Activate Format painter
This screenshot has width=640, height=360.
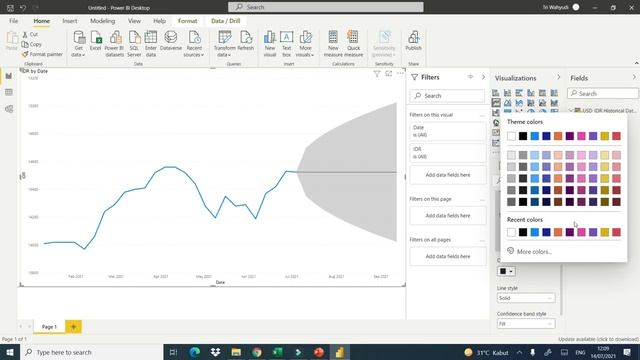coord(42,54)
